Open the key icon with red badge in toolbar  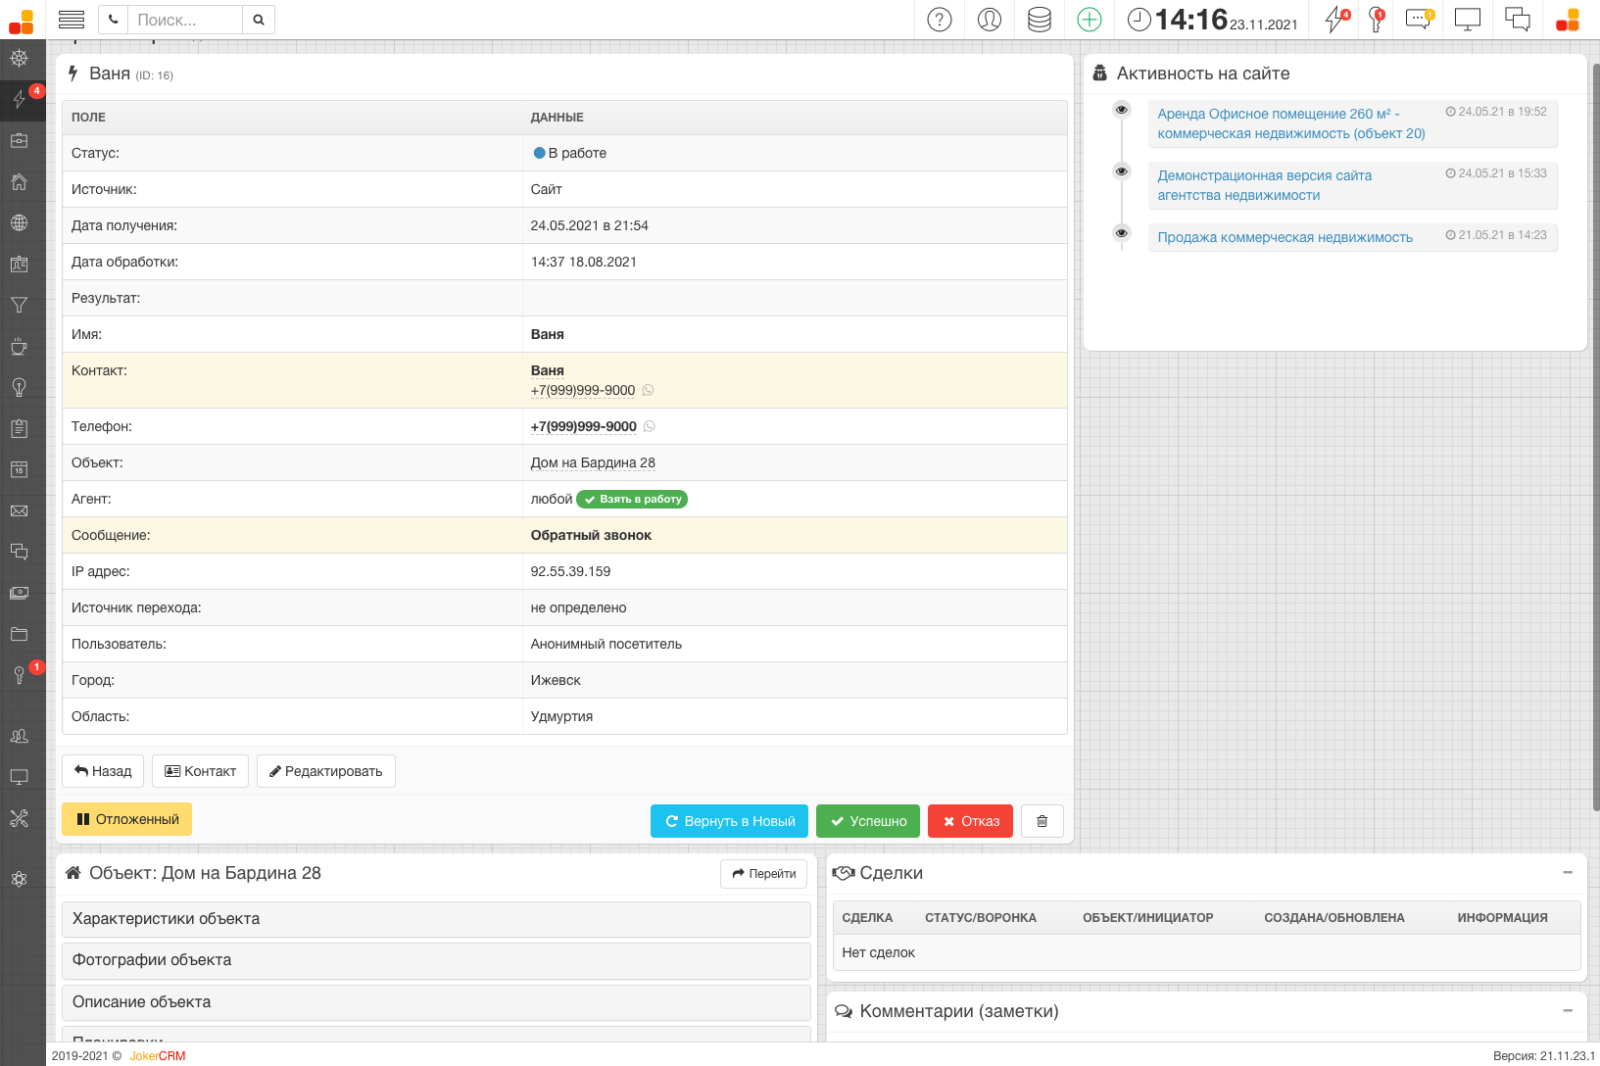1375,19
